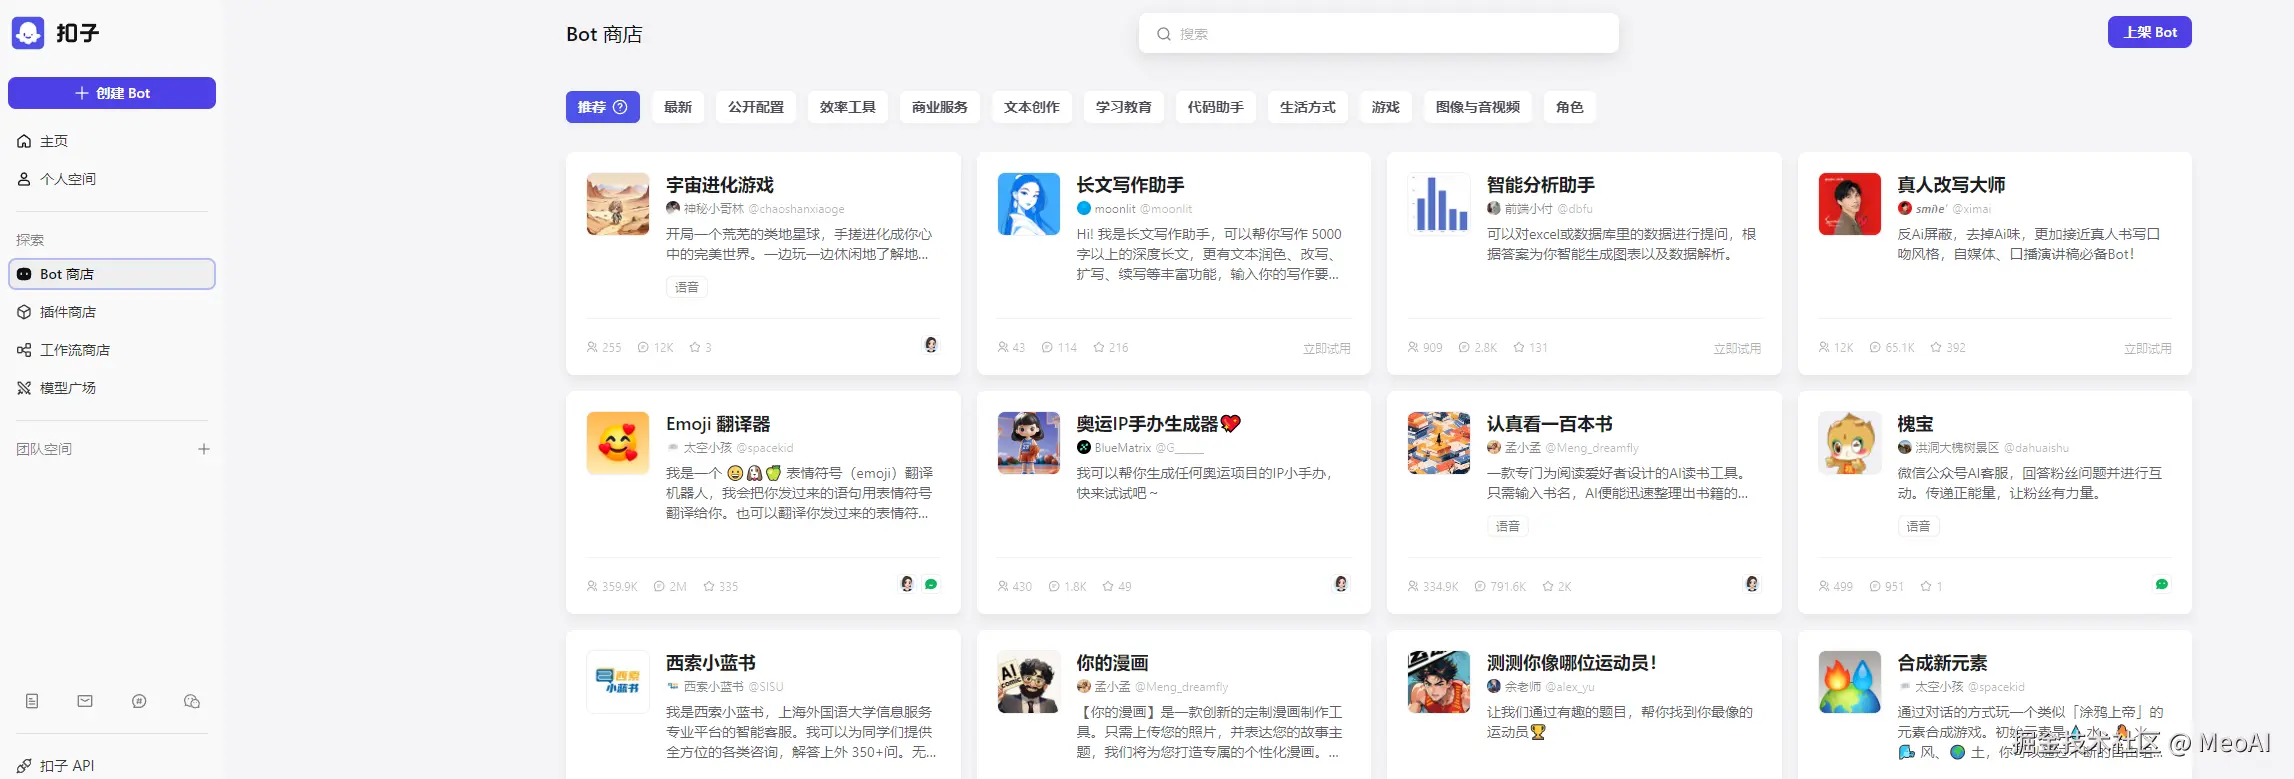Open 个人空间 in the sidebar

[112, 179]
